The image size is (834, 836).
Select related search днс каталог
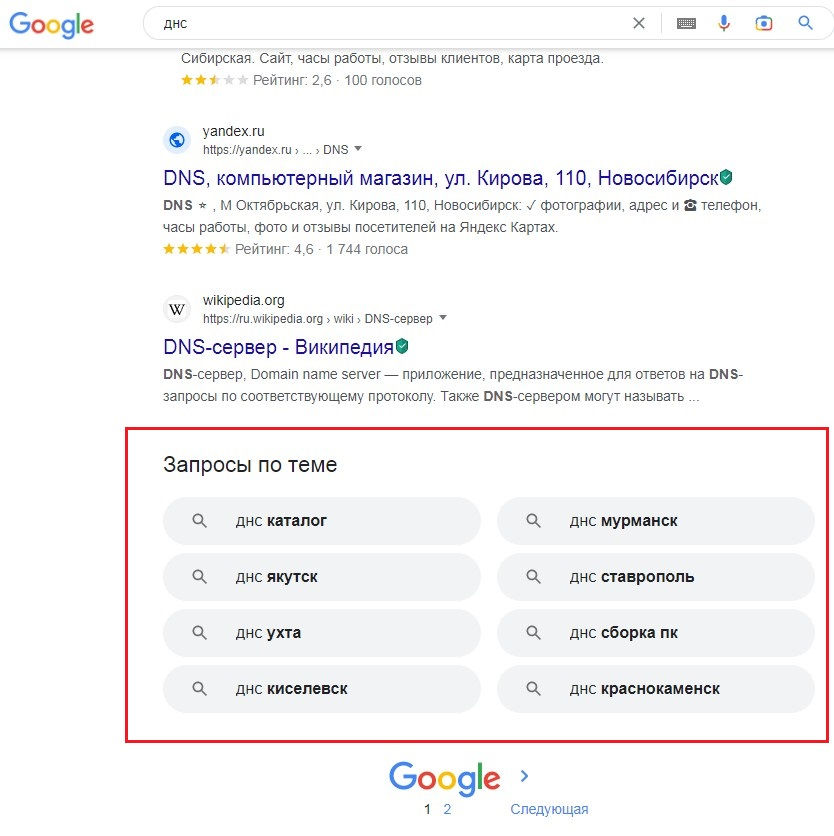(322, 521)
